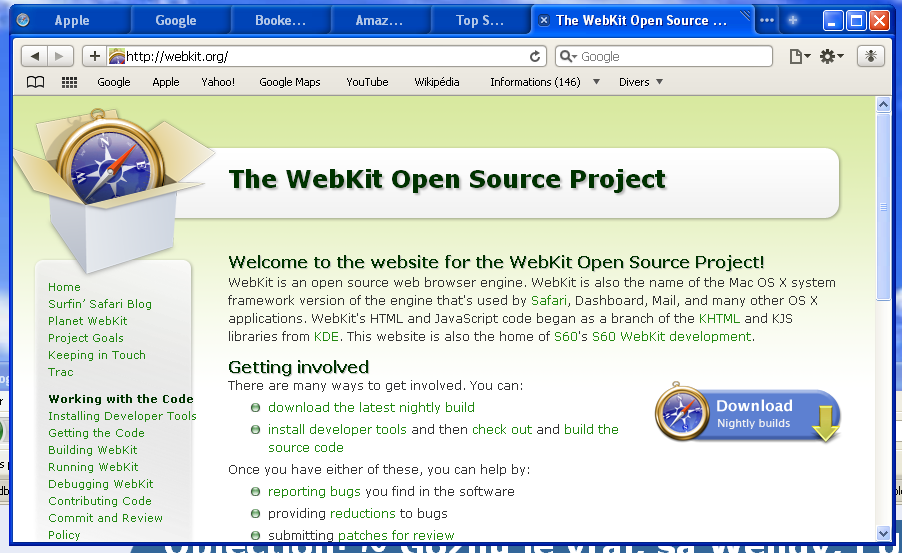Switch to the Apple tab
902x553 pixels.
click(72, 21)
